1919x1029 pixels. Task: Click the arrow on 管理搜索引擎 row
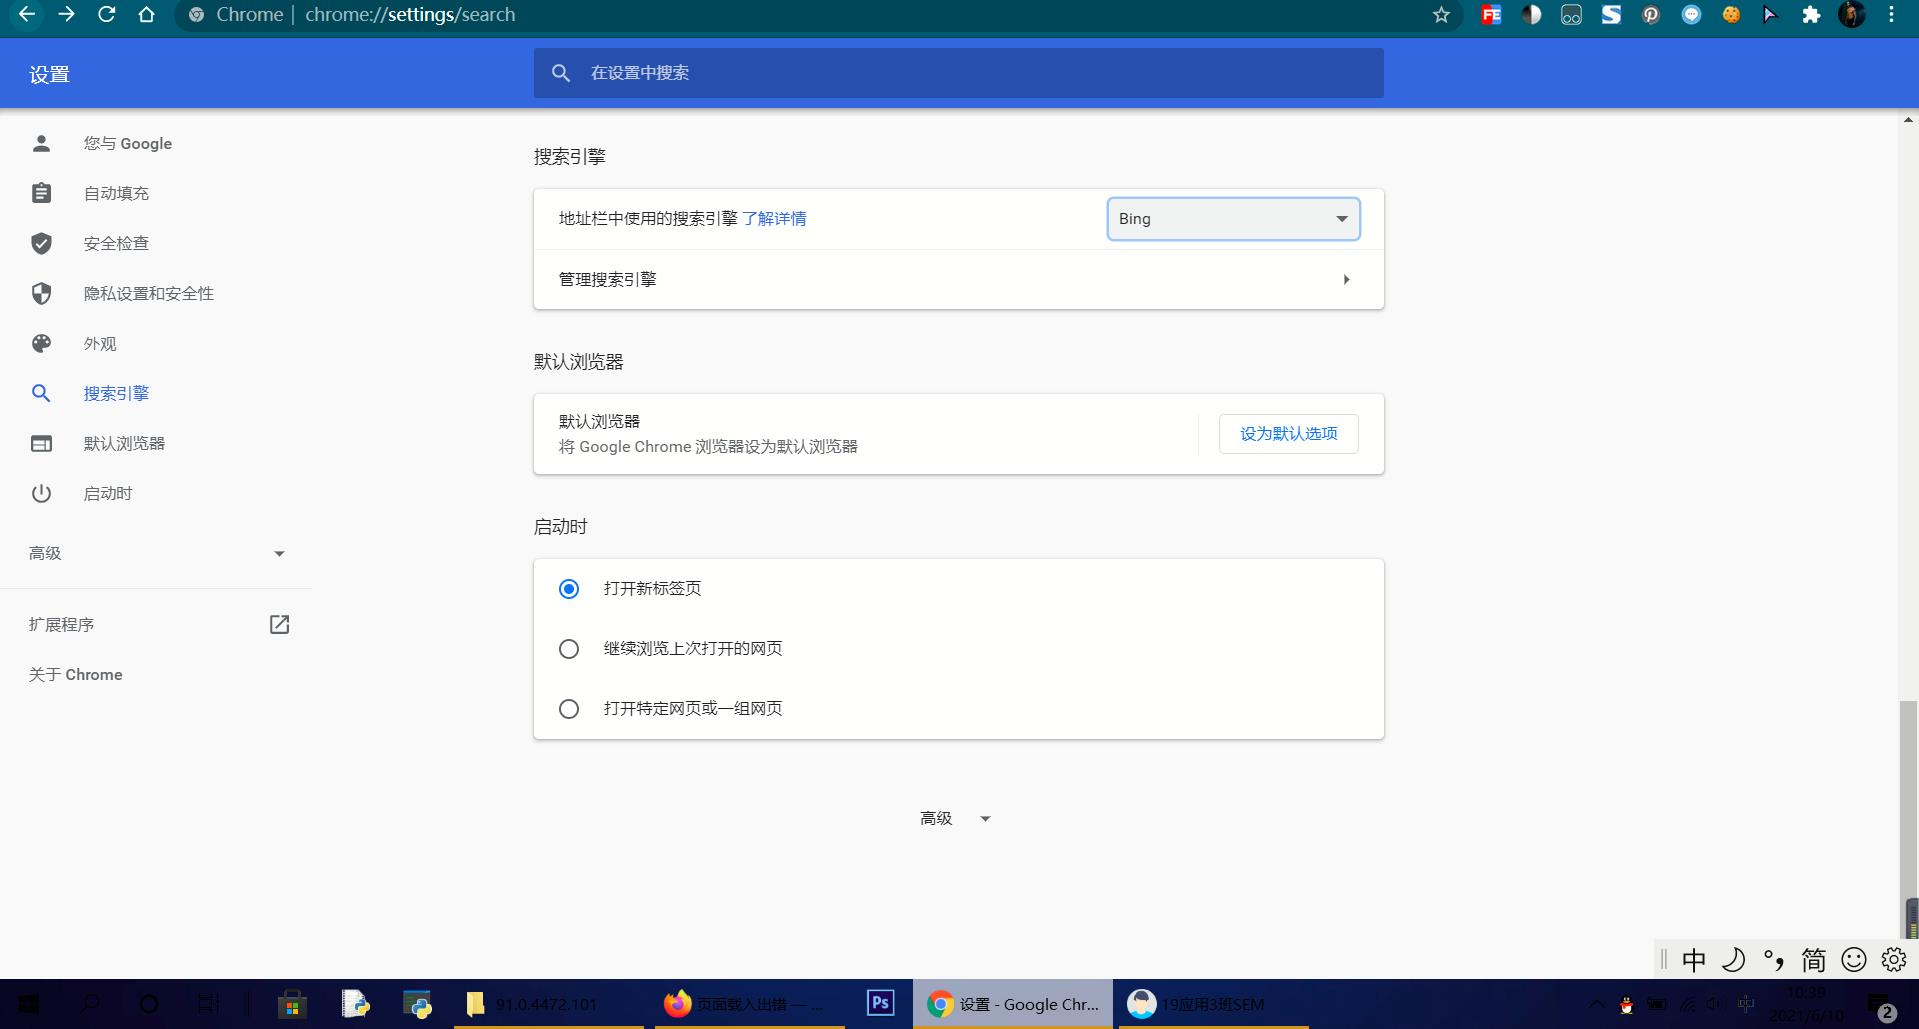pyautogui.click(x=1346, y=279)
